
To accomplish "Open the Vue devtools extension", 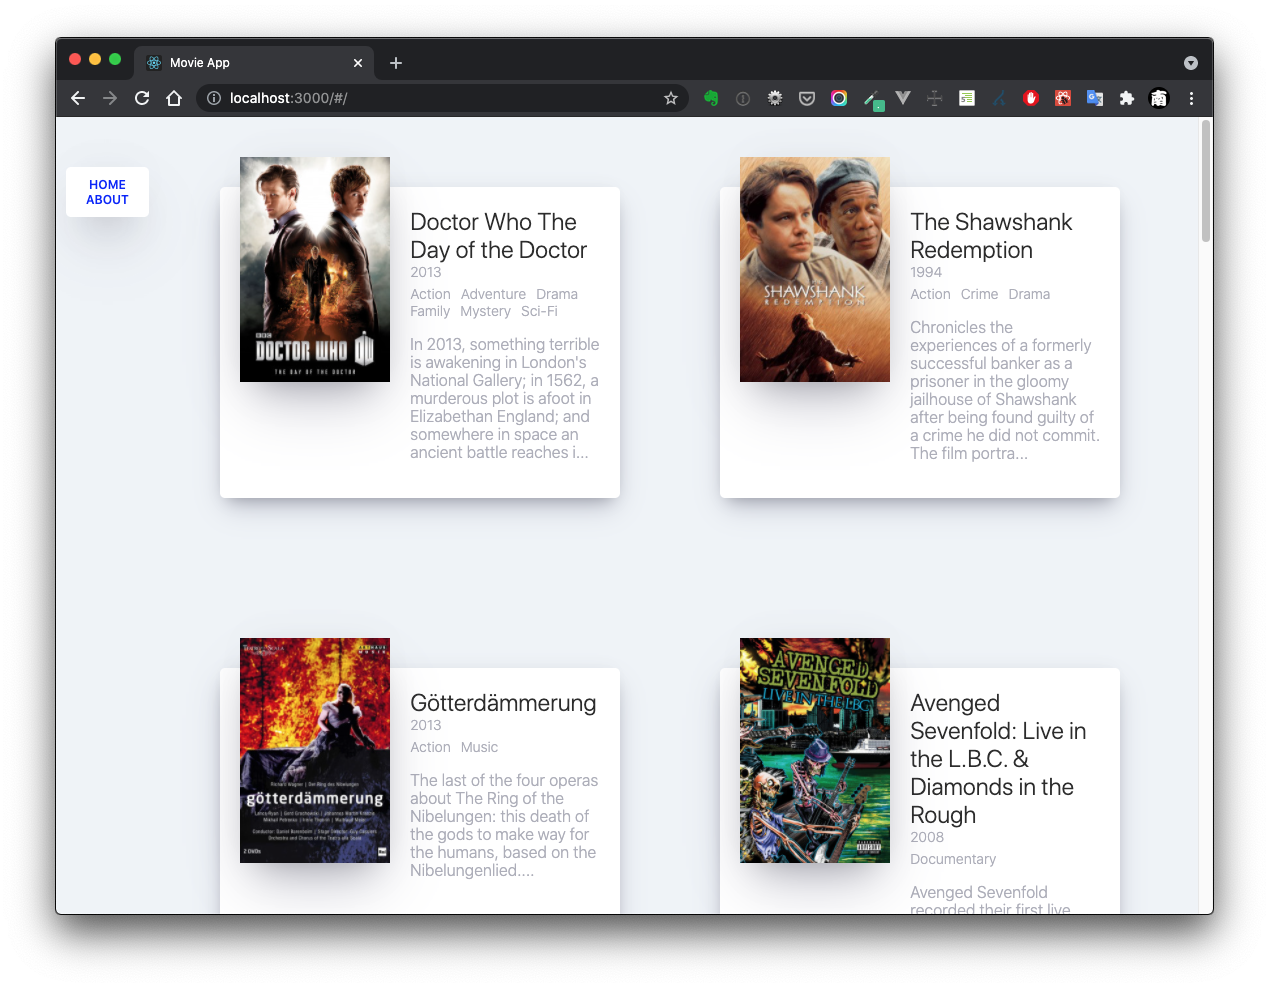I will tap(903, 98).
